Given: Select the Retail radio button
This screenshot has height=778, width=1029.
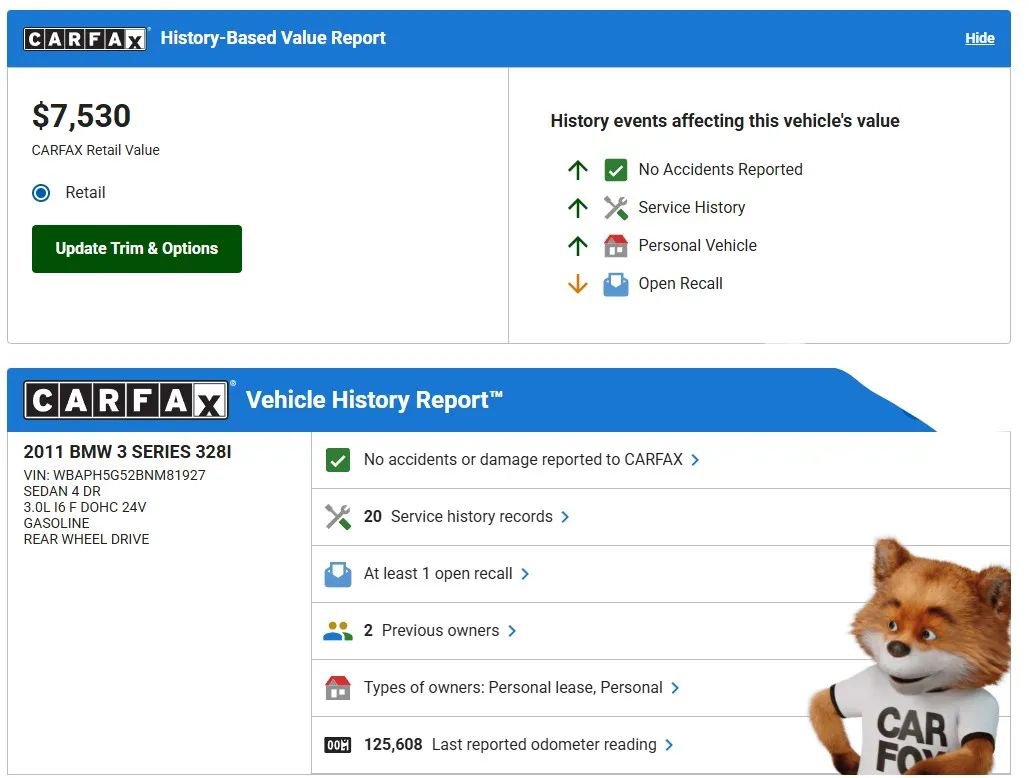Looking at the screenshot, I should [x=41, y=192].
